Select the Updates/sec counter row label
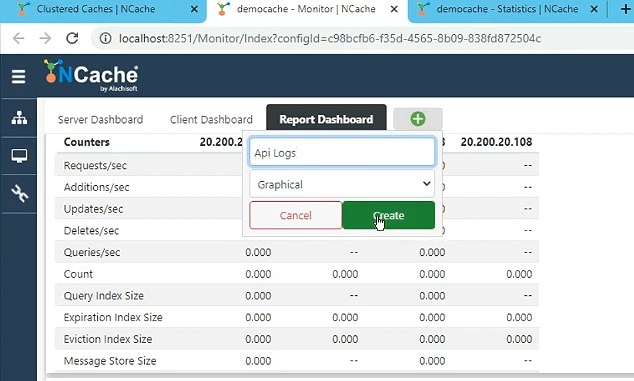Viewport: 634px width, 381px height. pos(93,209)
